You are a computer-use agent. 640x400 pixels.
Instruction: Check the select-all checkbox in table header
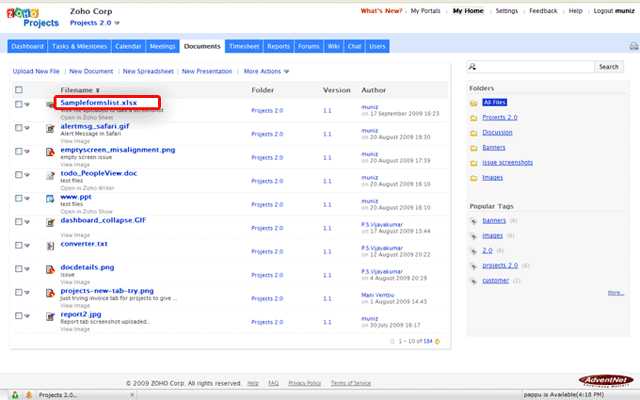(x=19, y=90)
